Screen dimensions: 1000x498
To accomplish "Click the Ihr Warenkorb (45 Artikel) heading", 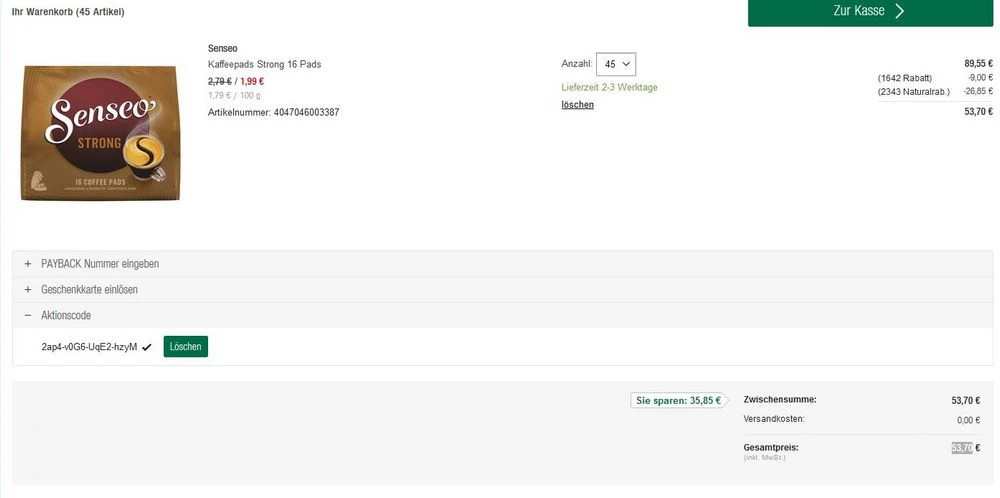I will tap(68, 12).
